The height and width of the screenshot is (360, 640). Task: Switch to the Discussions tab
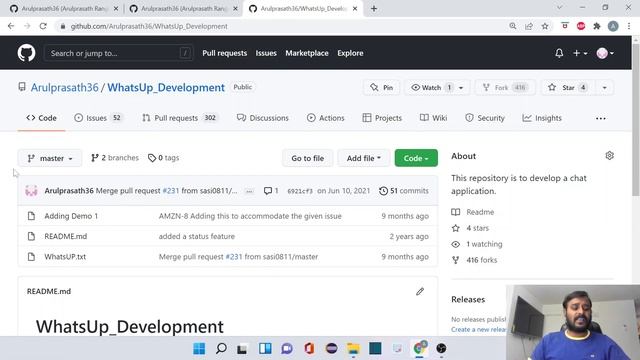point(263,118)
